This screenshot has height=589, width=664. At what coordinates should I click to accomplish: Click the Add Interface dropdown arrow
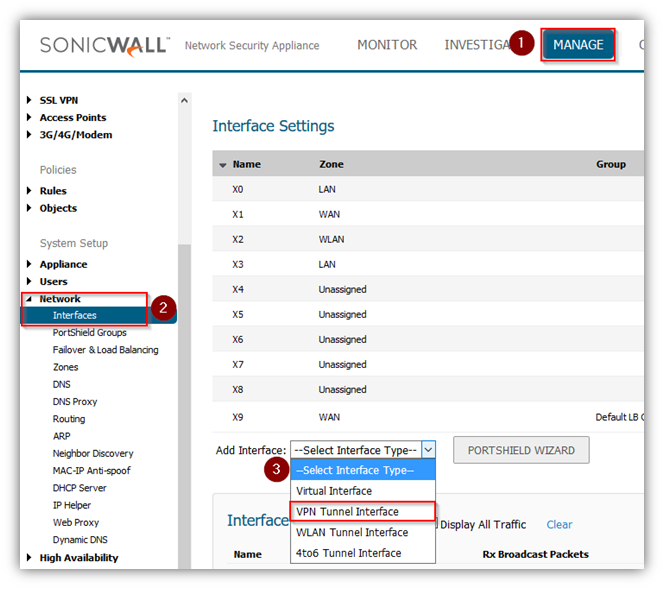click(428, 450)
